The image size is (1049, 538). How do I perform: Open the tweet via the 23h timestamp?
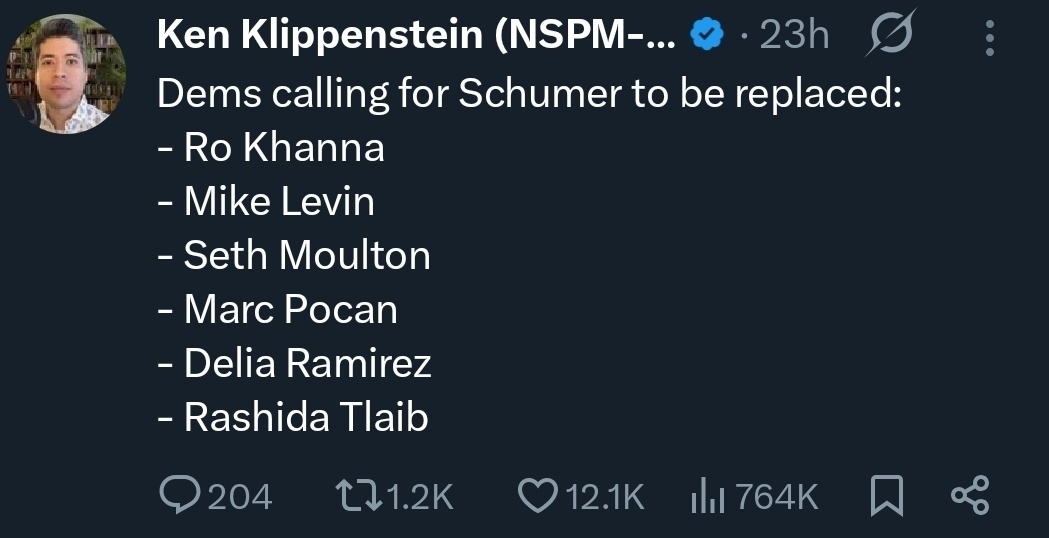(x=795, y=37)
